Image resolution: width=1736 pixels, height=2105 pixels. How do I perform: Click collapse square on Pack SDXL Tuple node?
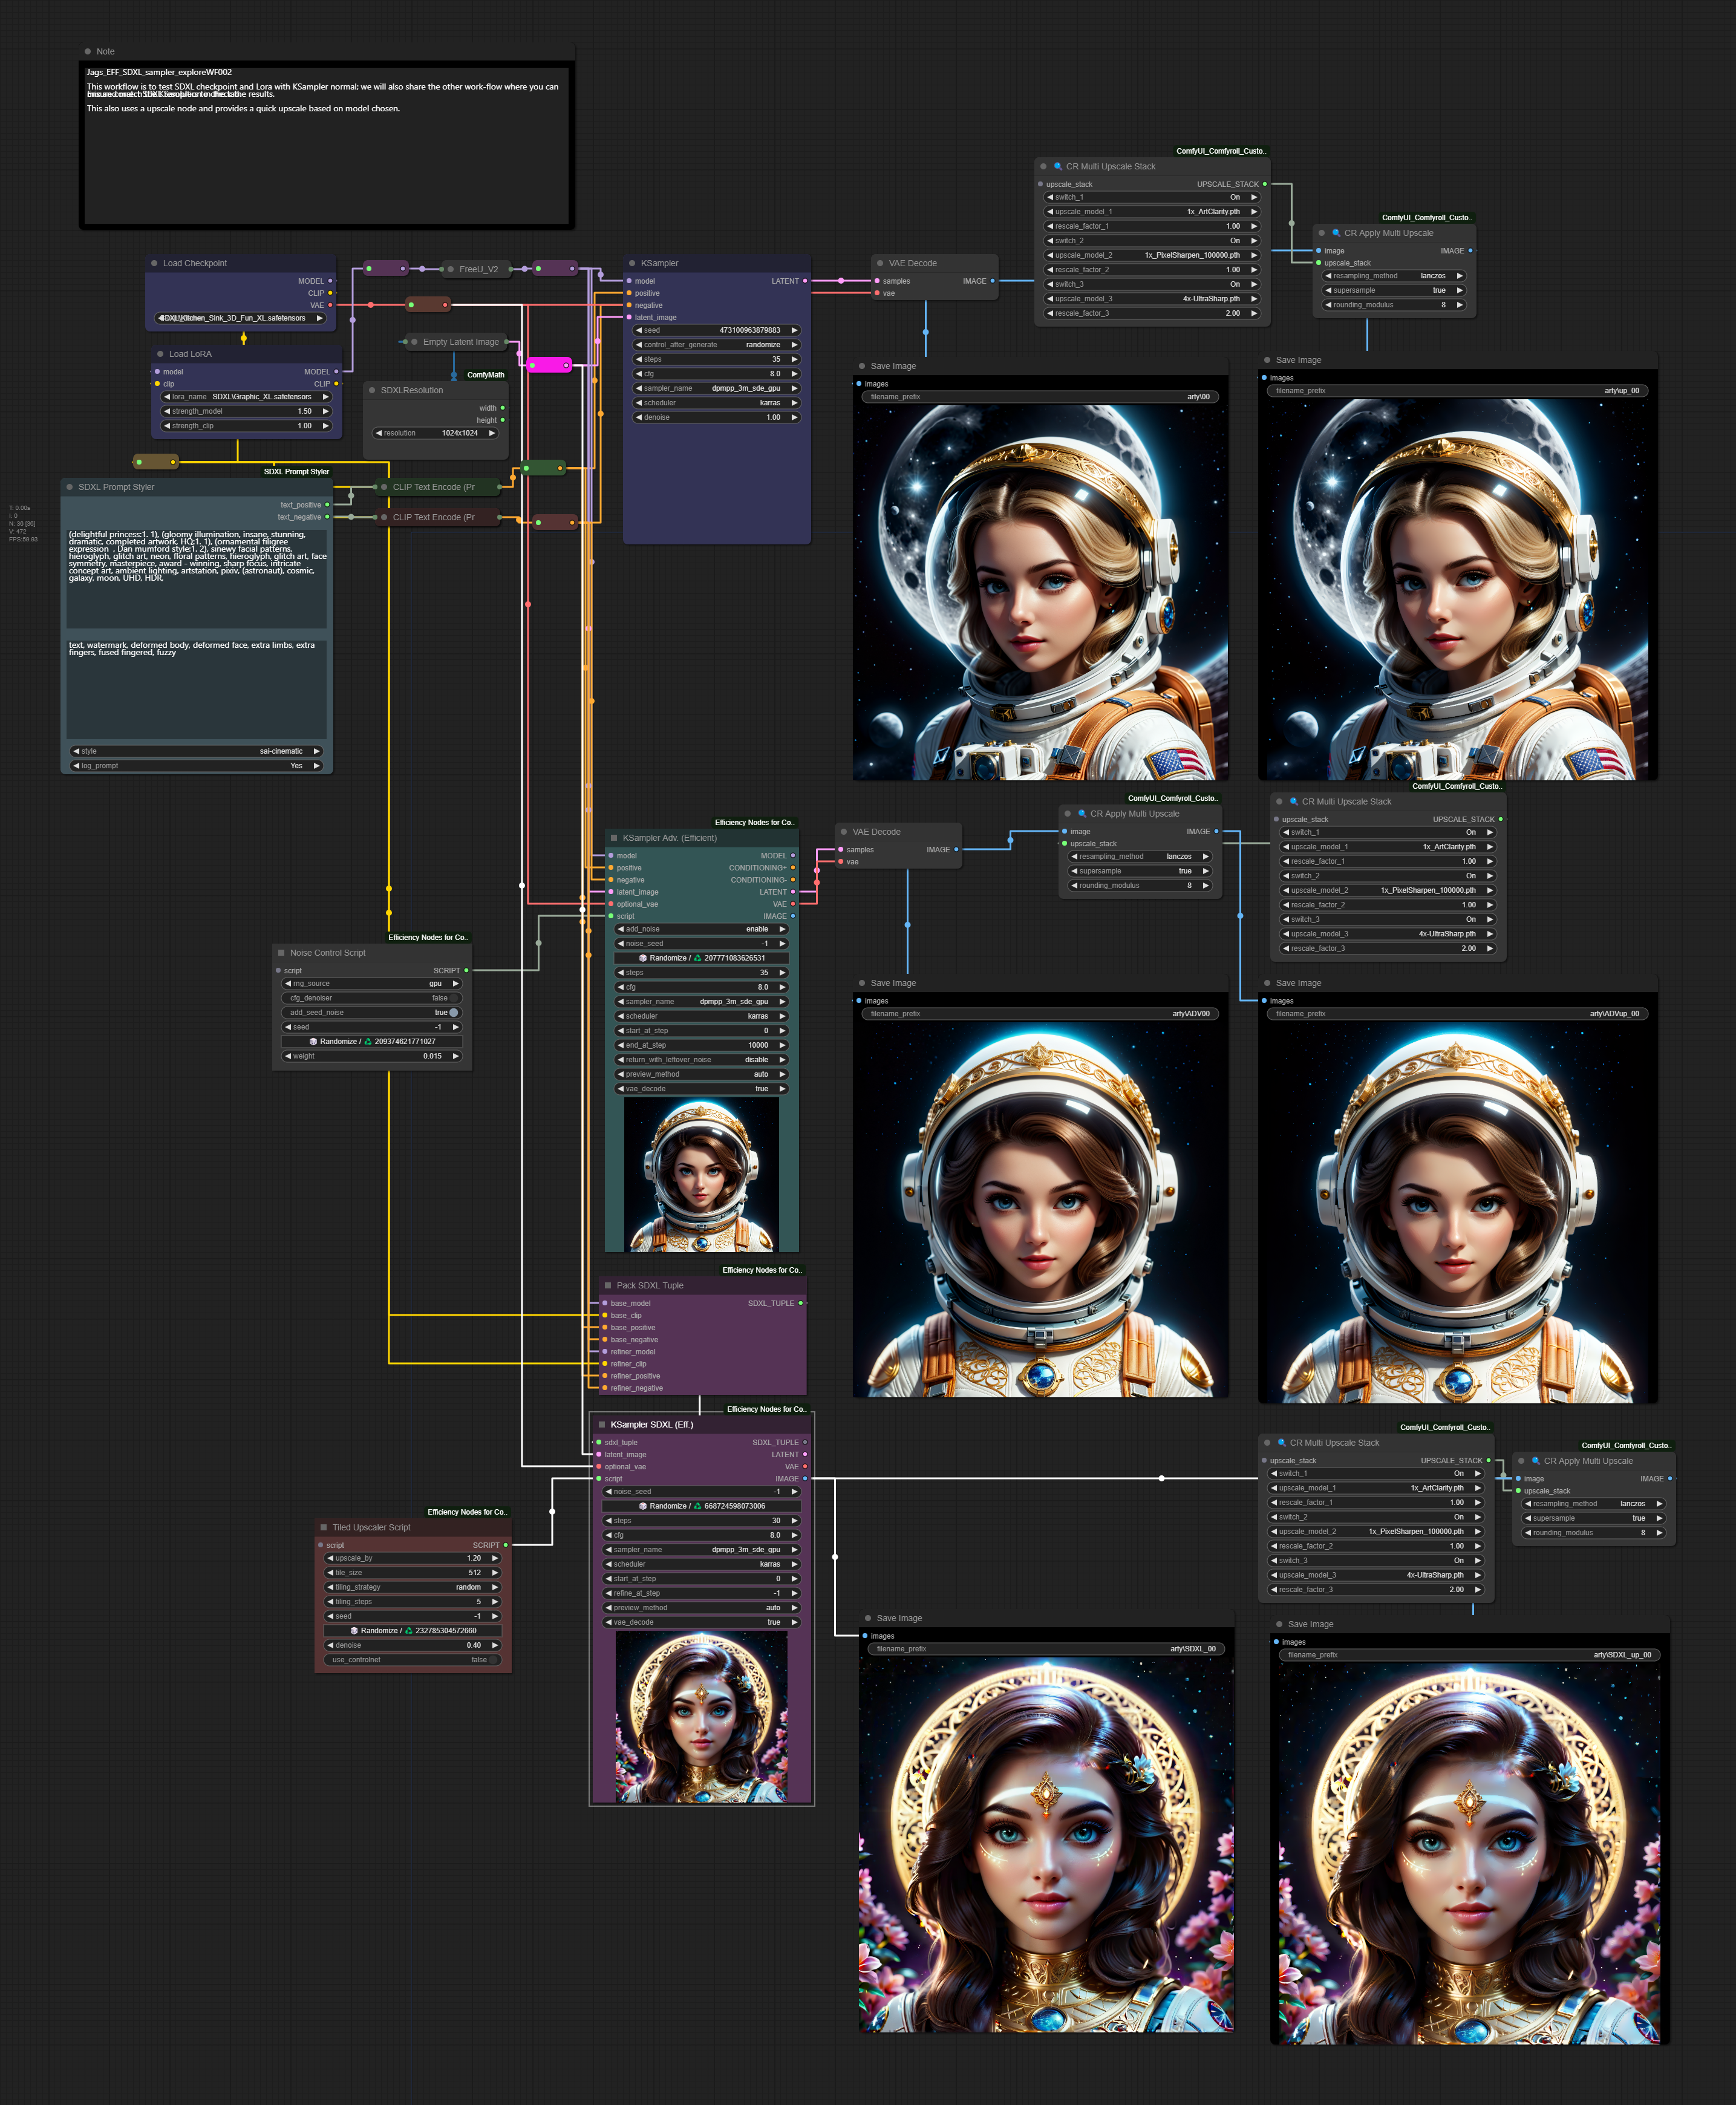click(x=607, y=1285)
